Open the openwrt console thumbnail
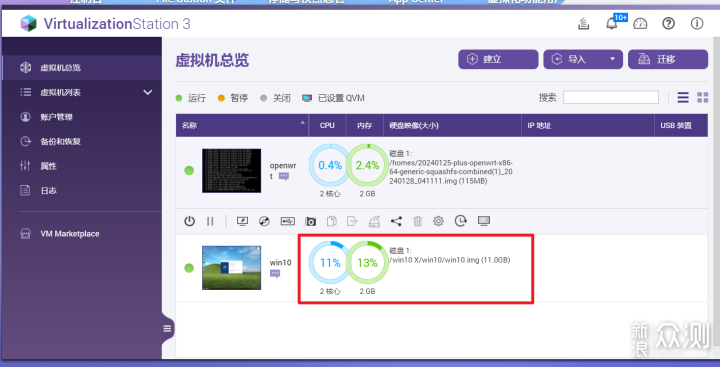This screenshot has height=367, width=720. point(231,170)
